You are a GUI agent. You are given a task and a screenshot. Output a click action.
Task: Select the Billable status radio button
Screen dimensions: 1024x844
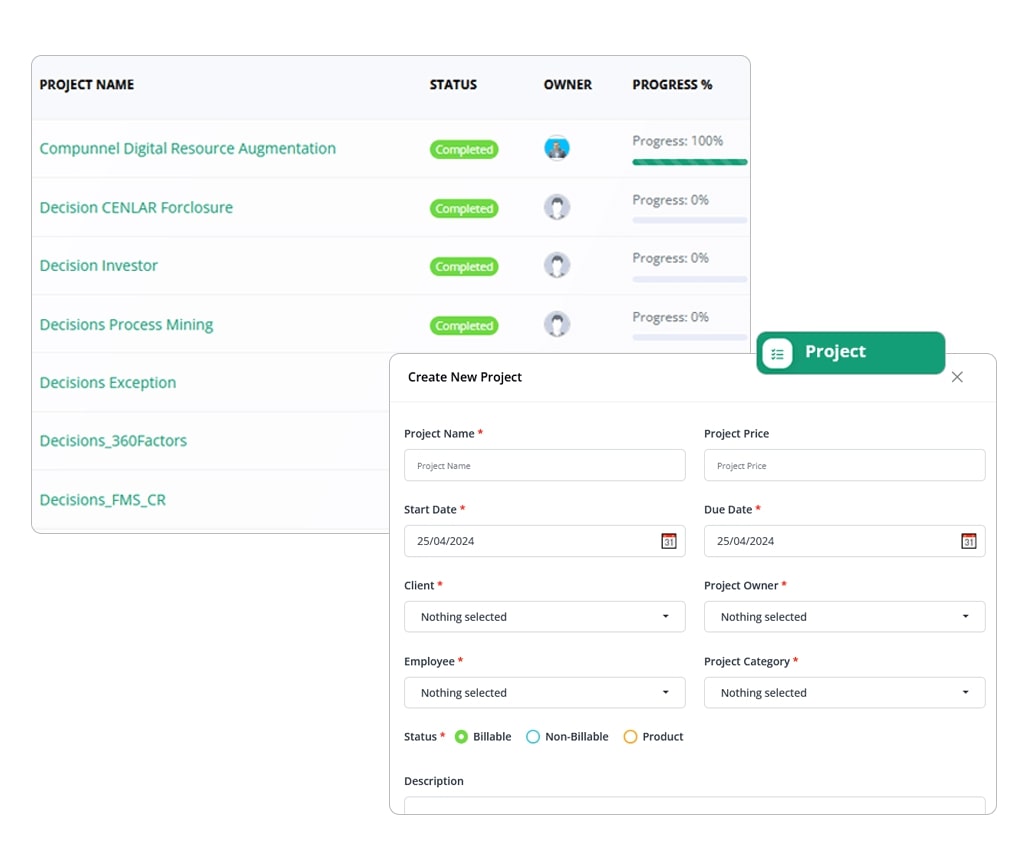(x=461, y=737)
